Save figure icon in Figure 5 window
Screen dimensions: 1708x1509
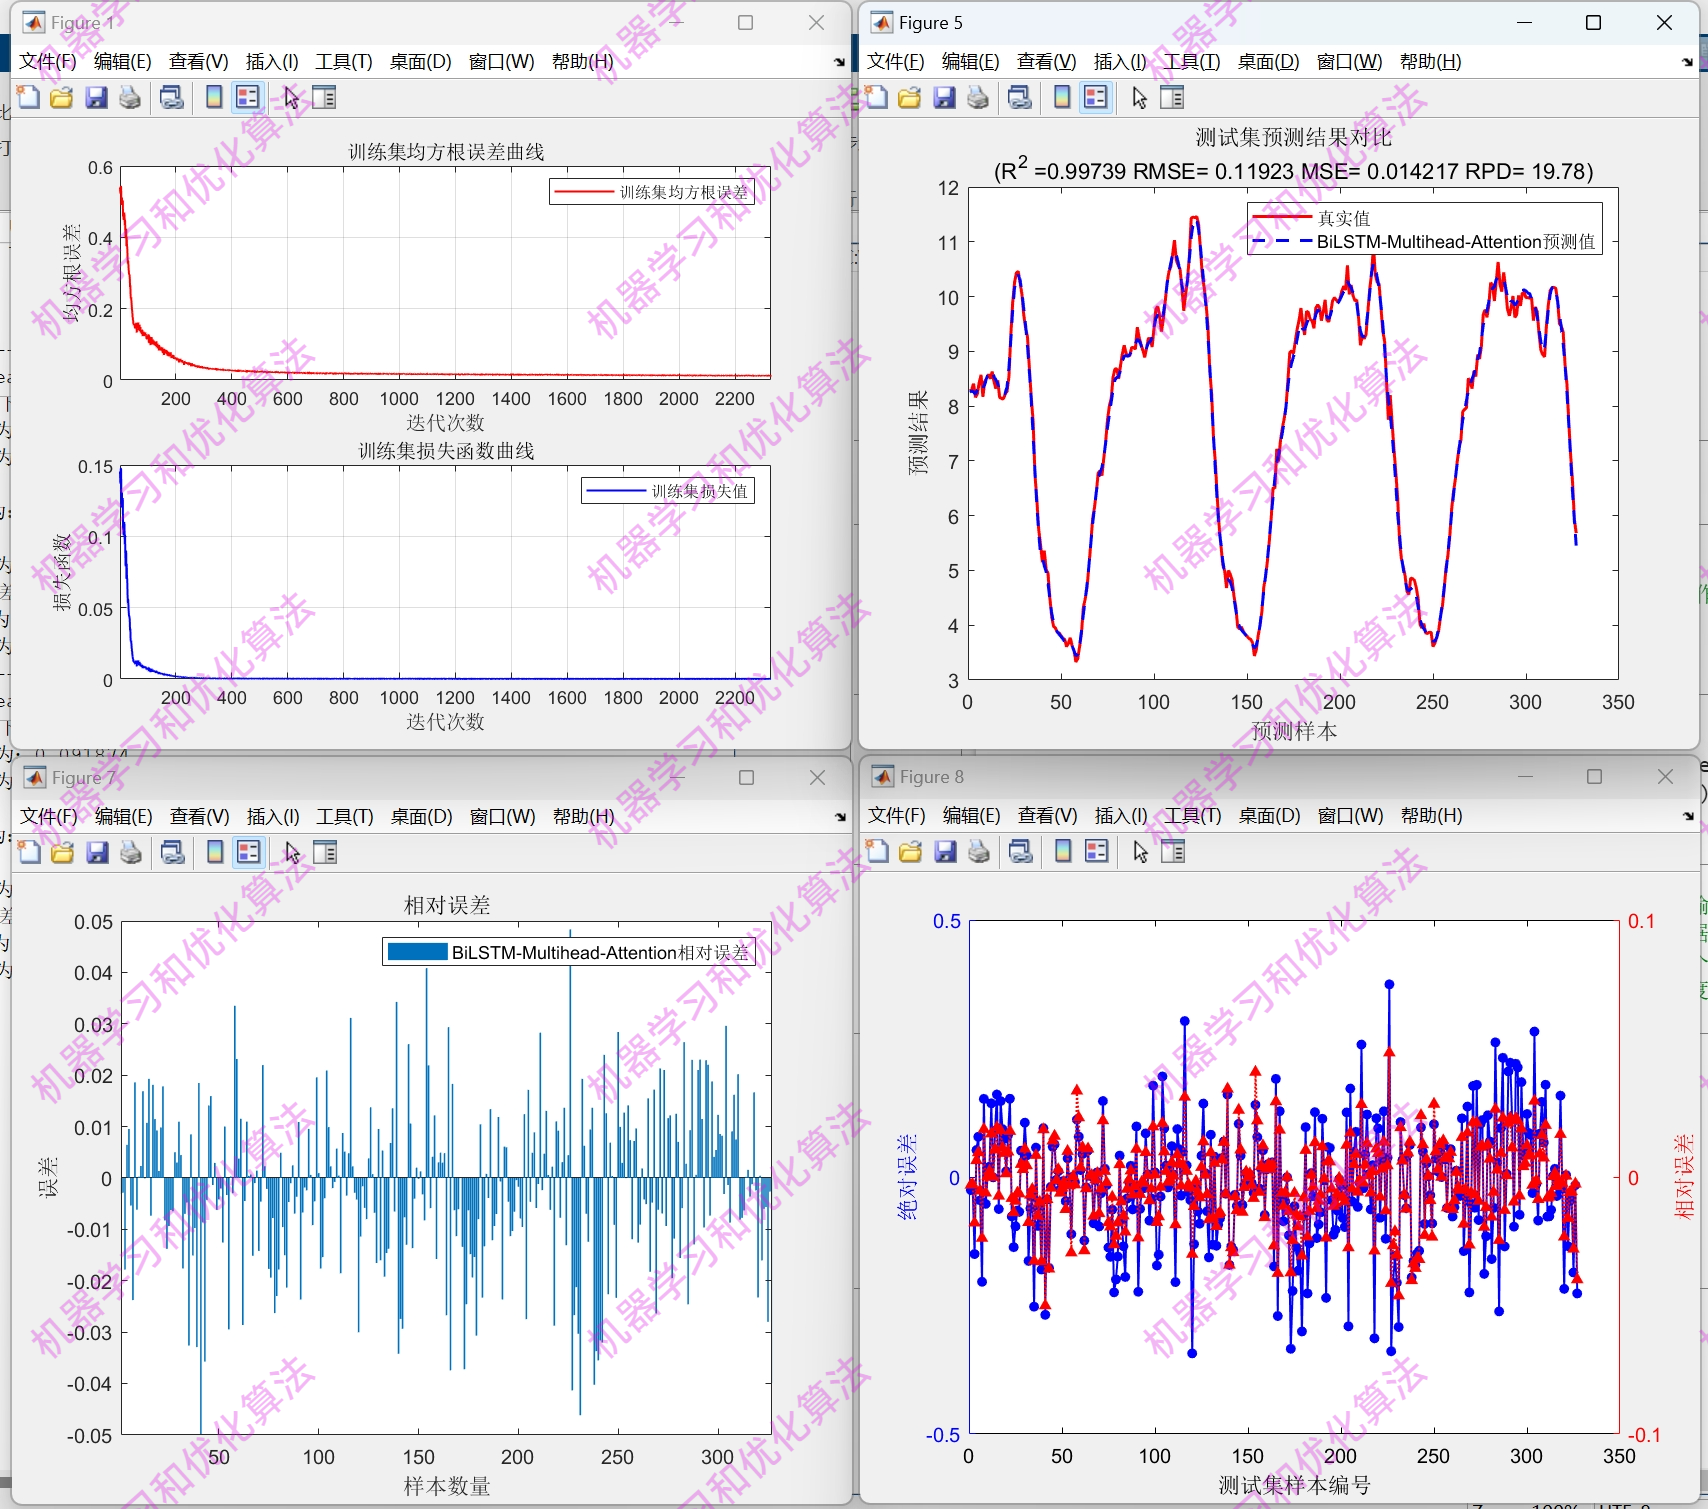coord(944,97)
